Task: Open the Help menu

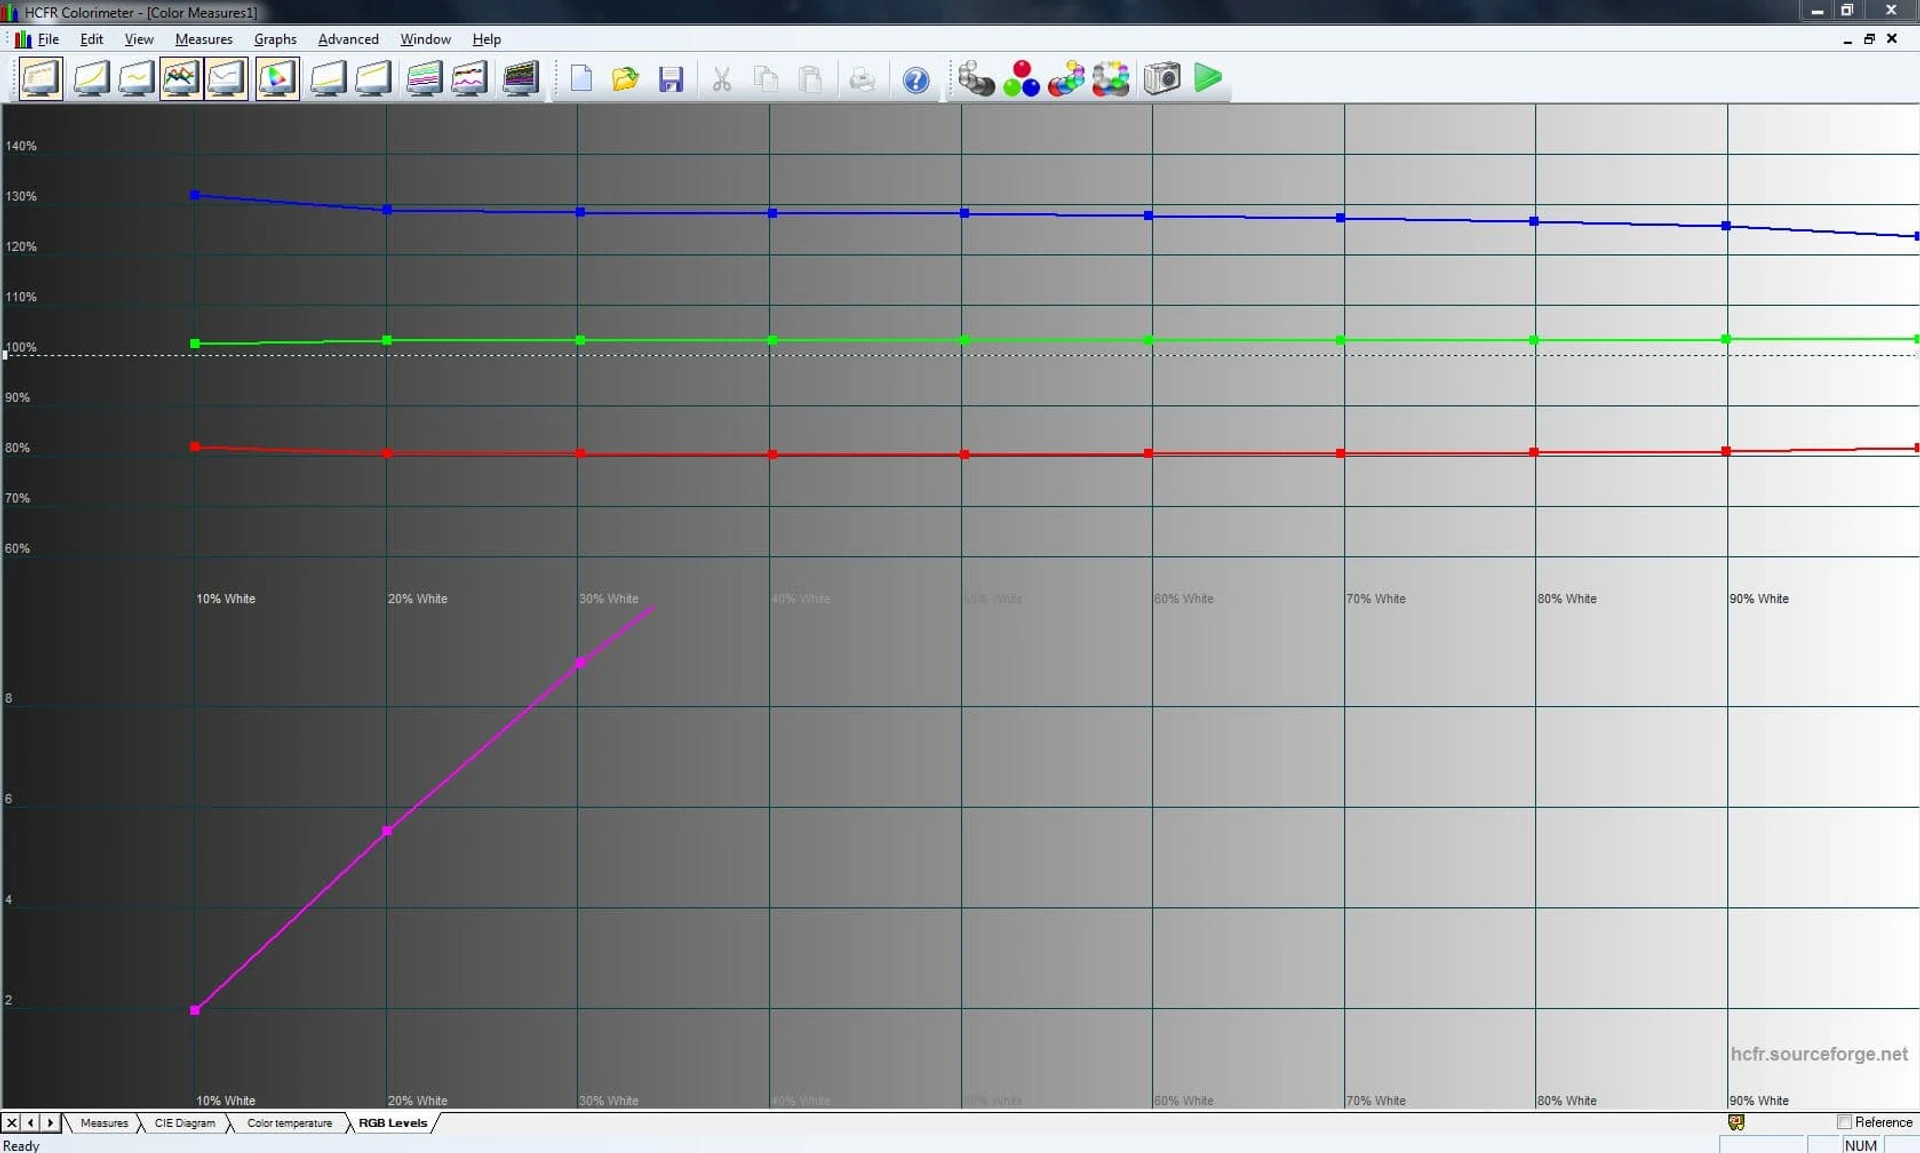Action: point(486,39)
